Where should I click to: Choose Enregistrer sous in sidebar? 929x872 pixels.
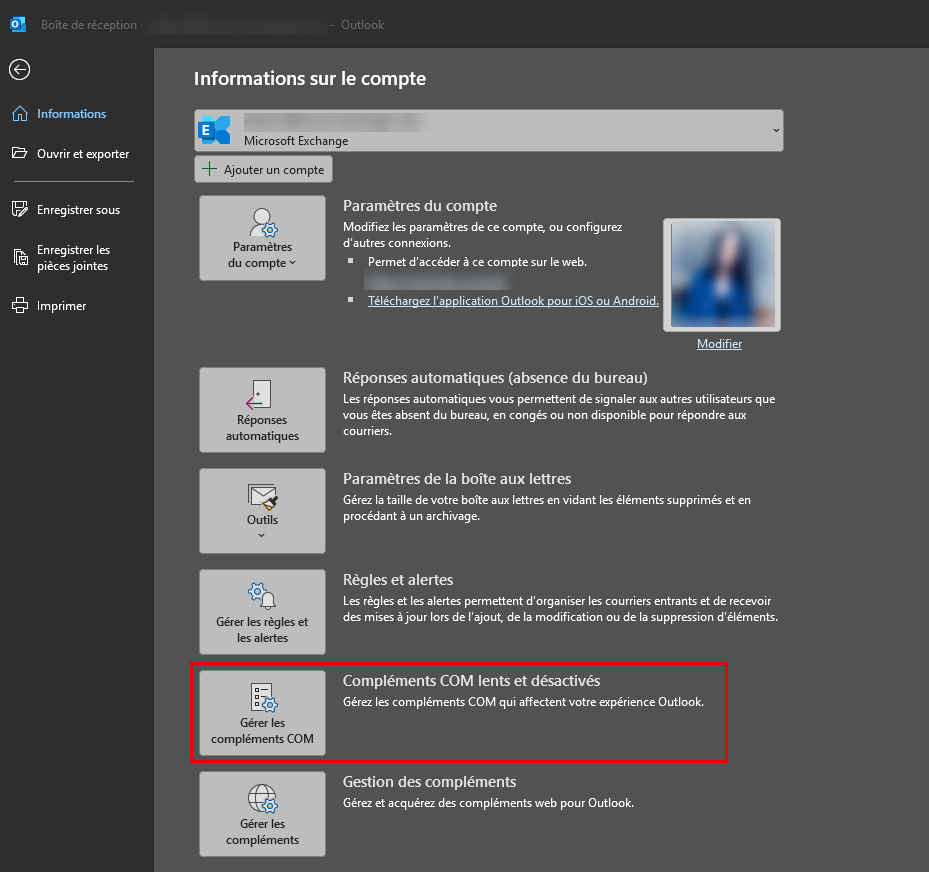(78, 210)
